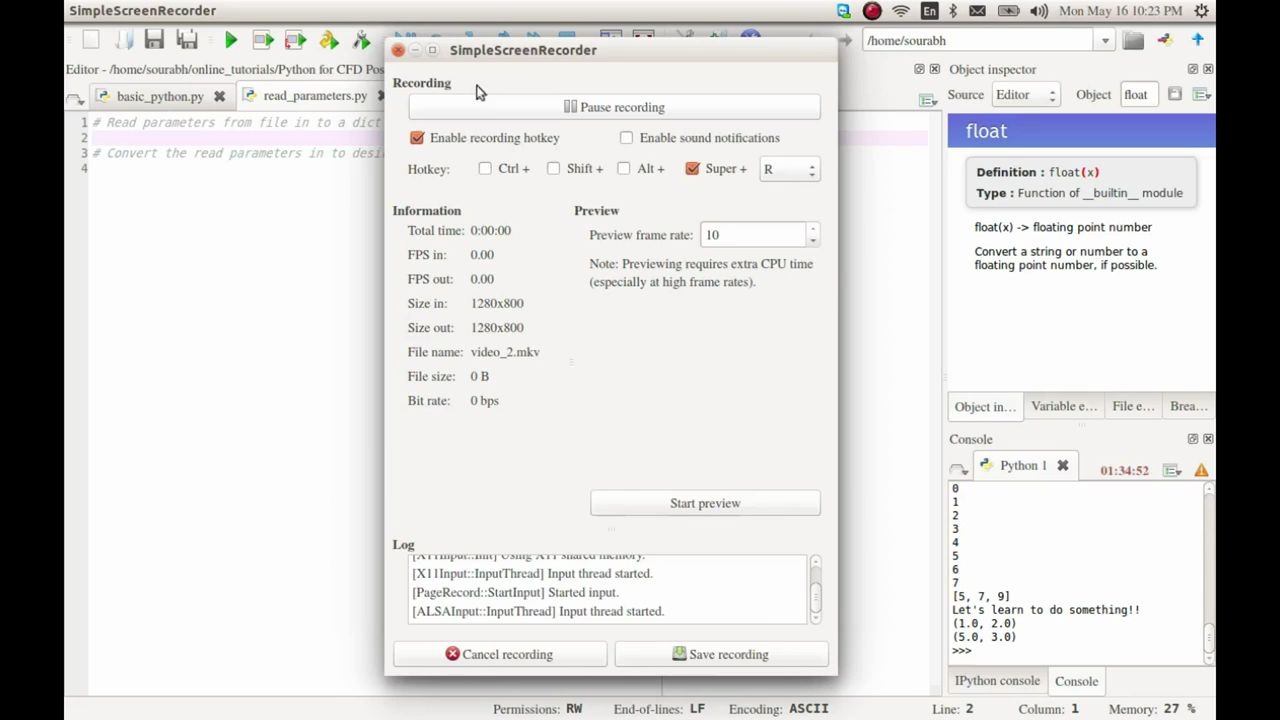Open the Console pane options icon

[x=1172, y=470]
